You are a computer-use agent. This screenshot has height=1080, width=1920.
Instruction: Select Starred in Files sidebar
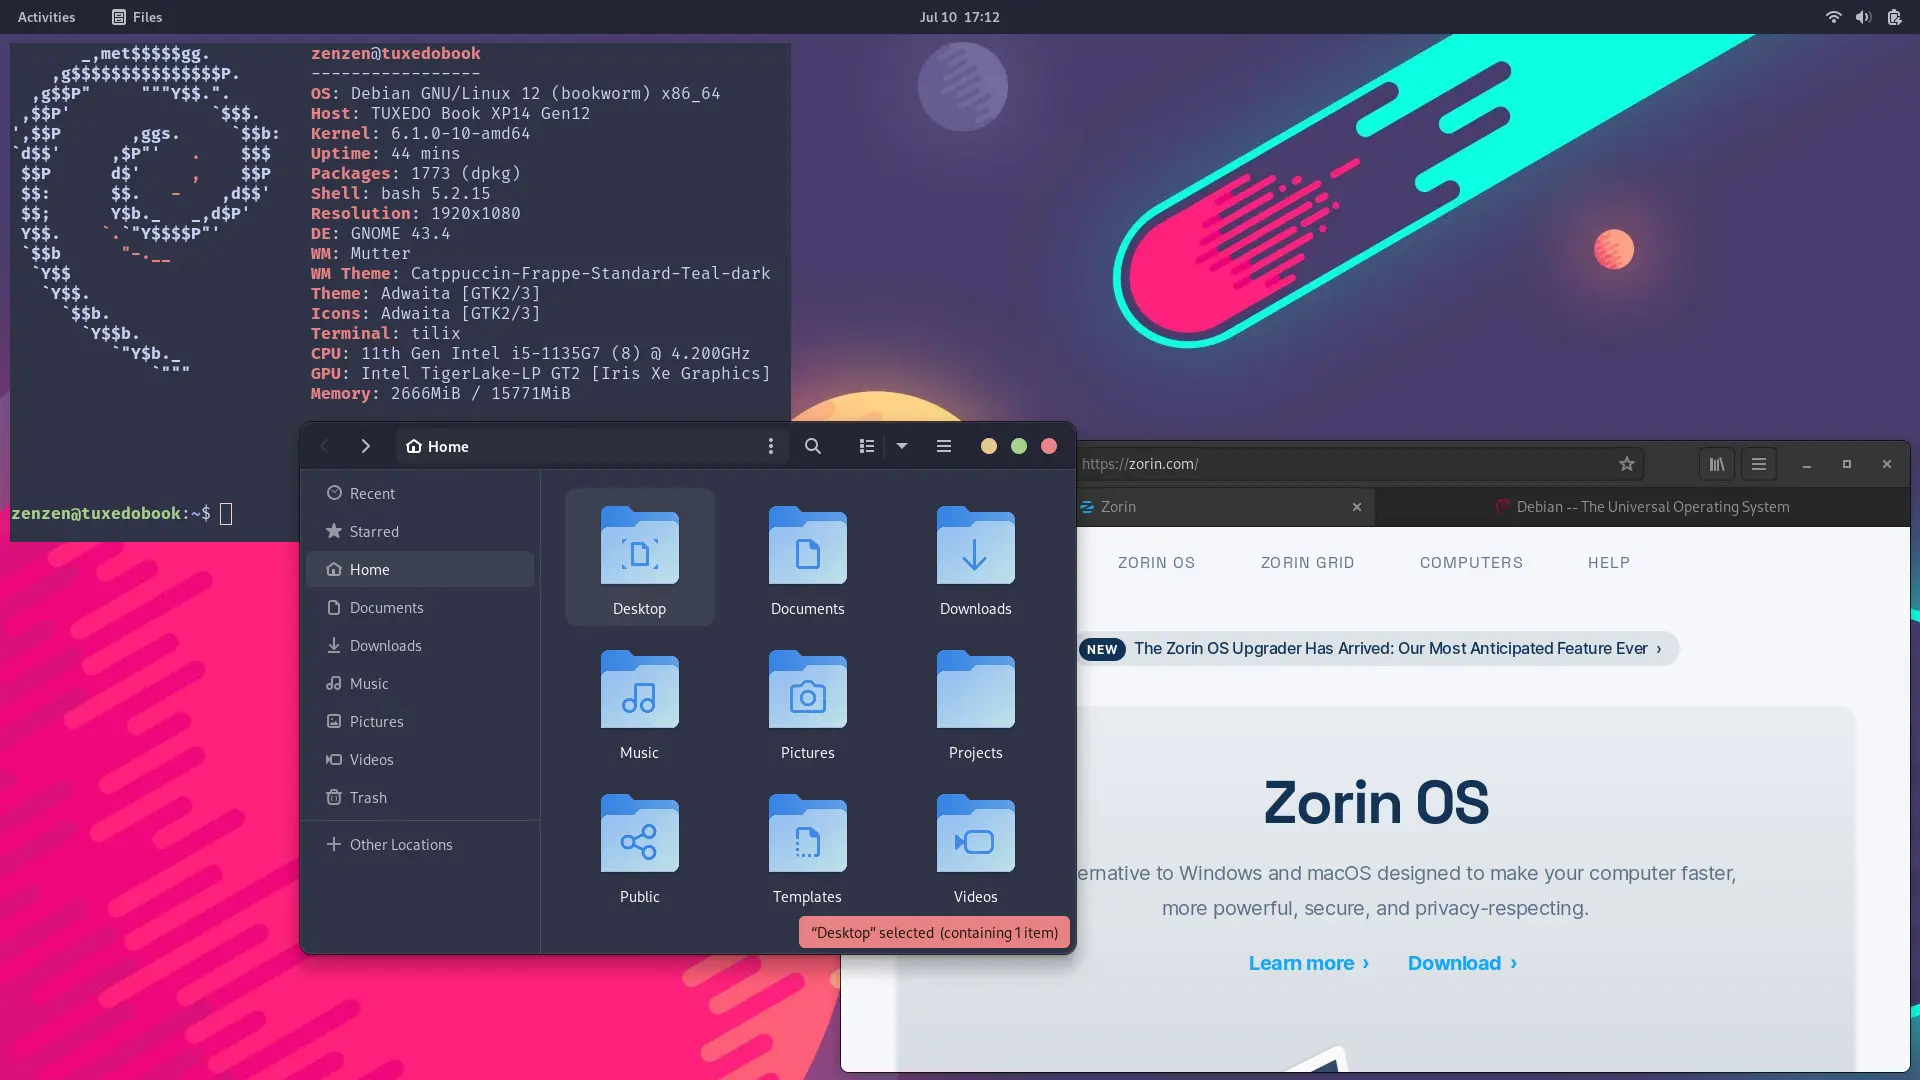coord(420,531)
